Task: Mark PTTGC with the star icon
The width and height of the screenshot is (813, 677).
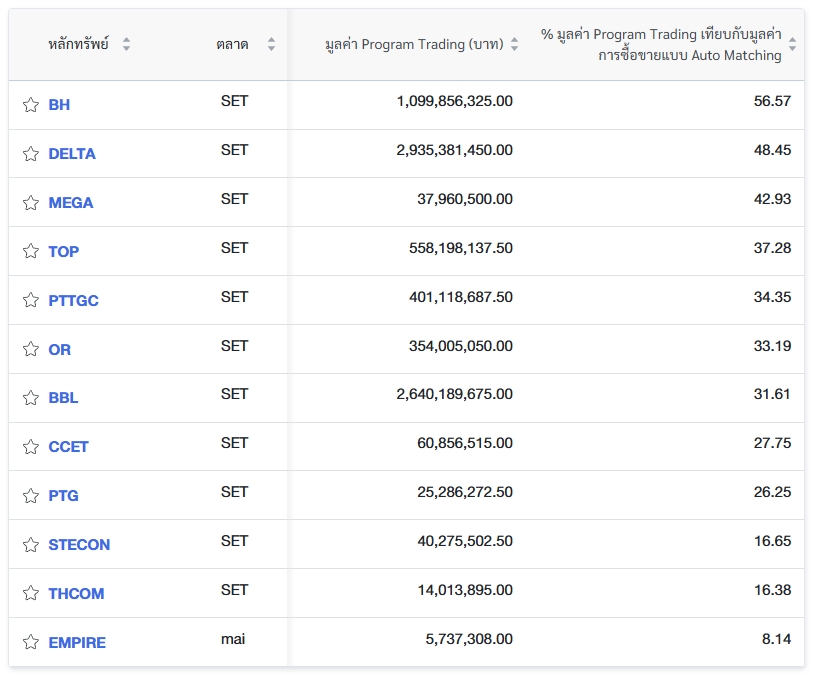Action: [x=30, y=301]
